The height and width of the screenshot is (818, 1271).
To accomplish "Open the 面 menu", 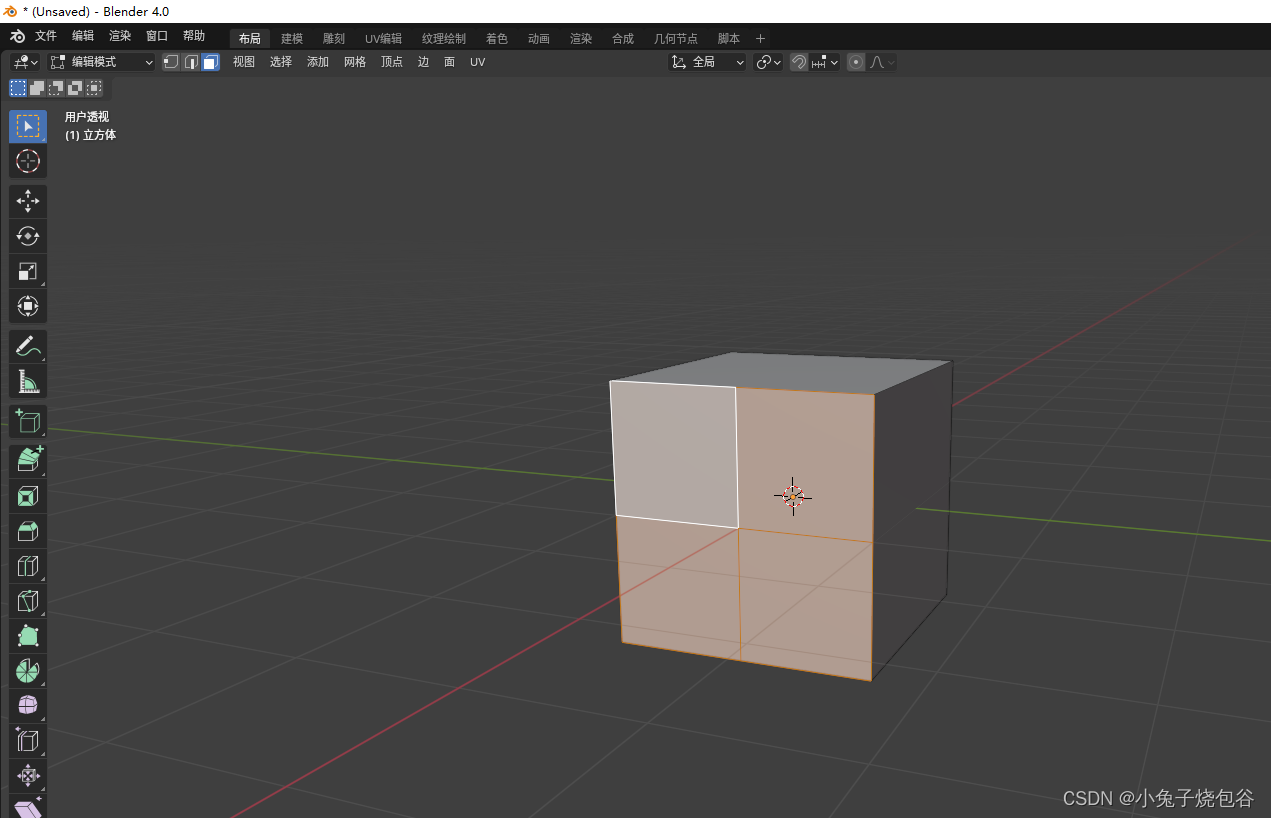I will [x=450, y=62].
